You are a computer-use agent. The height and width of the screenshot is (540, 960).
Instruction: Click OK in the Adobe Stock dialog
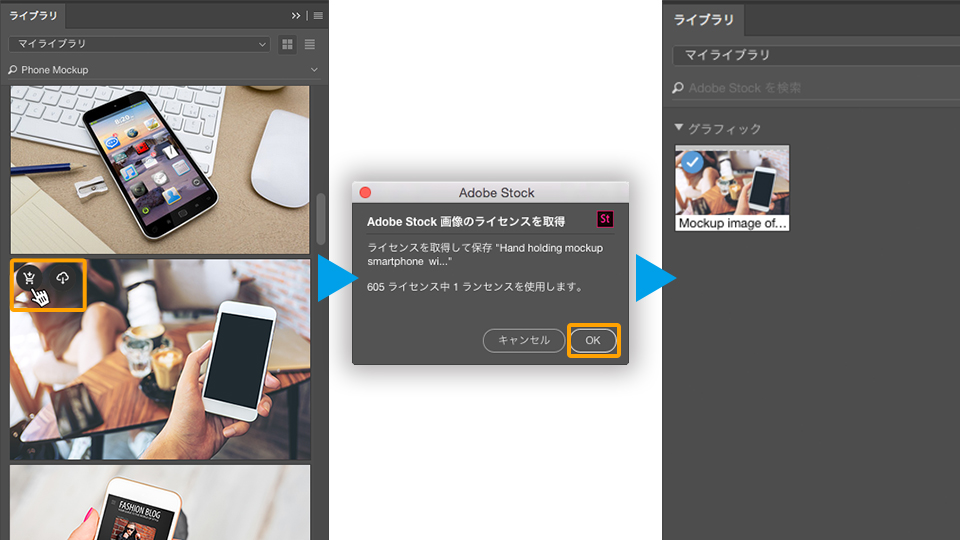click(x=593, y=340)
